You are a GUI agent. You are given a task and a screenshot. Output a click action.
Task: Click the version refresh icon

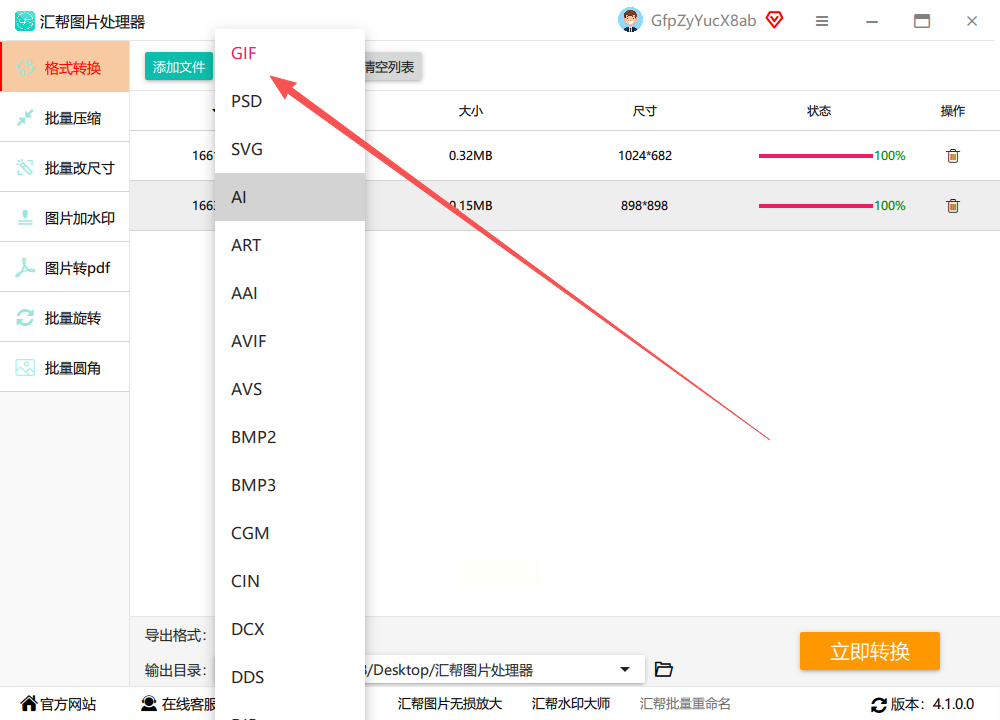point(879,705)
